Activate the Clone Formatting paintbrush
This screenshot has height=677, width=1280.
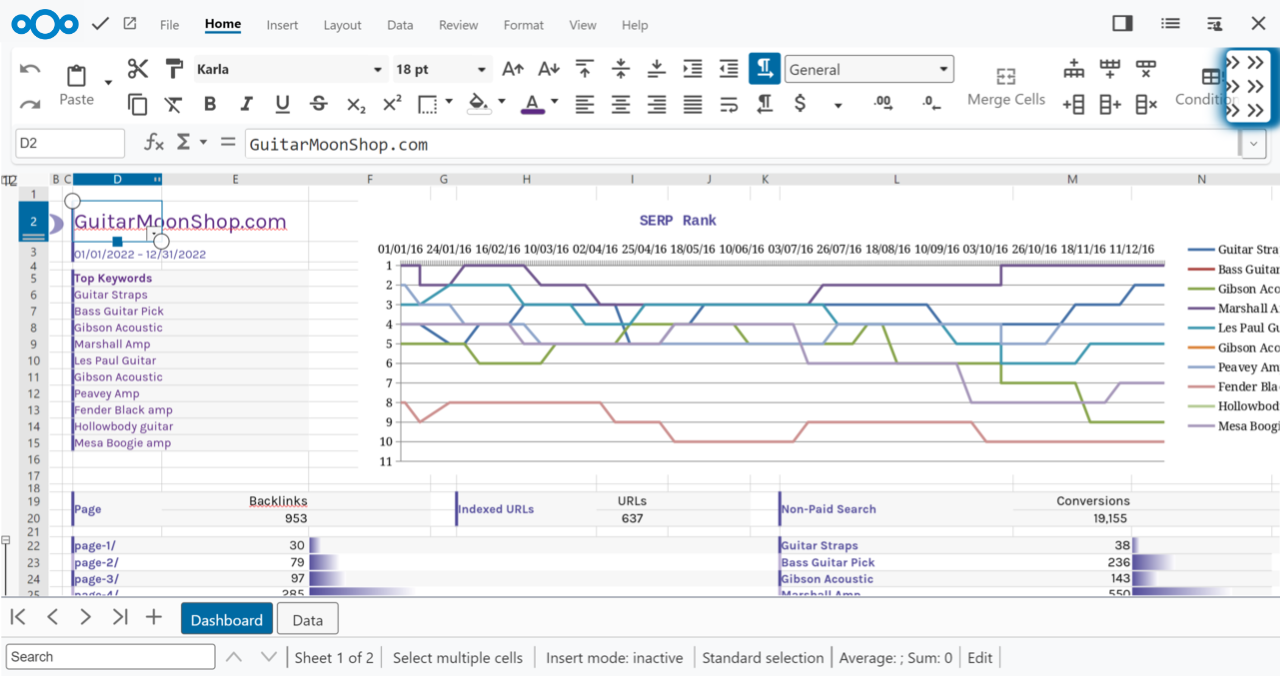pyautogui.click(x=174, y=69)
